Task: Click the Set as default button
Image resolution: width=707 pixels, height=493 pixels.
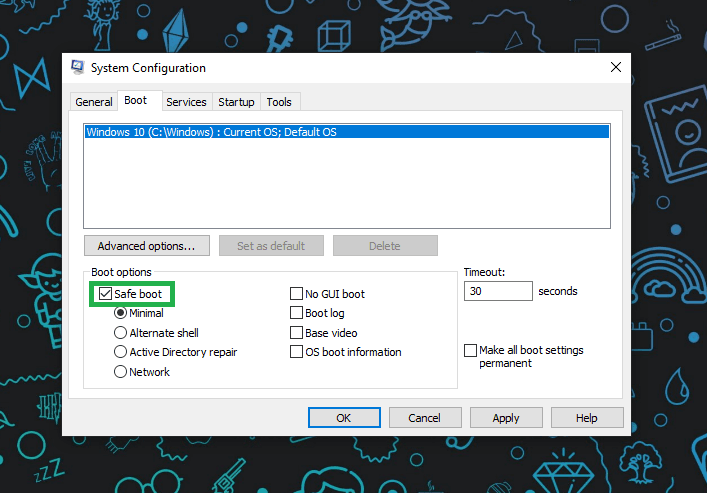Action: [x=271, y=246]
